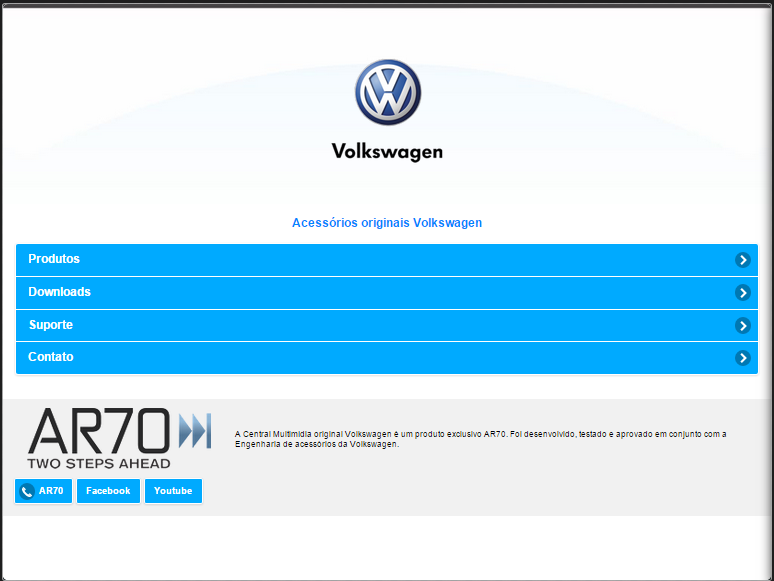774x581 pixels.
Task: Open the Facebook button
Action: click(108, 491)
